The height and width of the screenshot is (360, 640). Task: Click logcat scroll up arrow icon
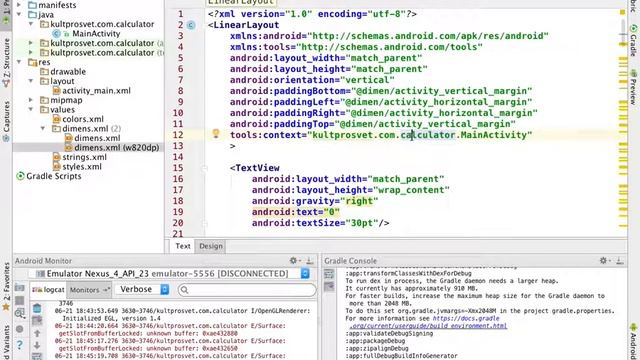coord(37,333)
